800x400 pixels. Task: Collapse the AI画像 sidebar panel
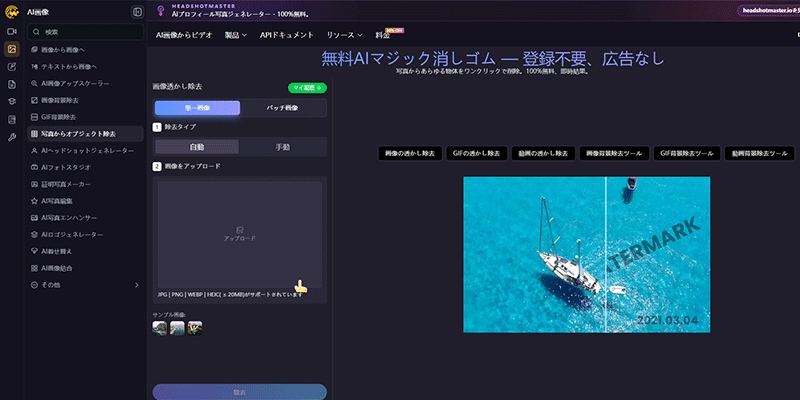tap(137, 12)
